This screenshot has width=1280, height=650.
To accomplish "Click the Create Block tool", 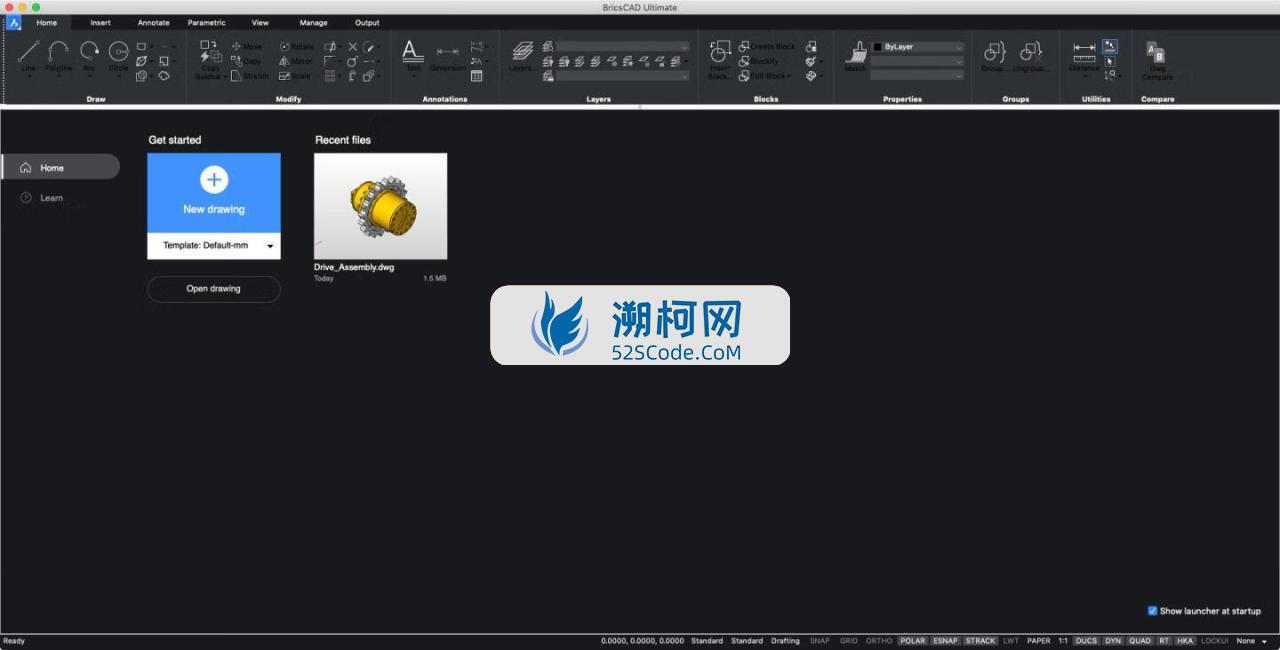I will [767, 46].
